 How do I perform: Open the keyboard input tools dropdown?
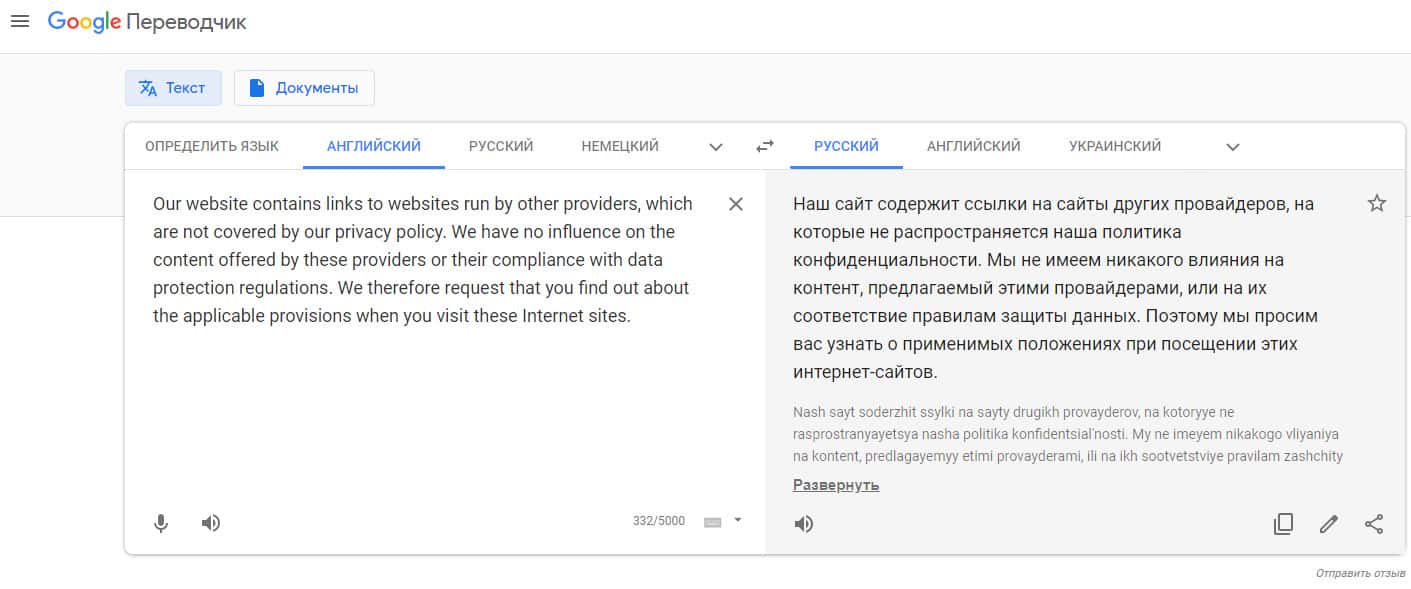pyautogui.click(x=737, y=520)
